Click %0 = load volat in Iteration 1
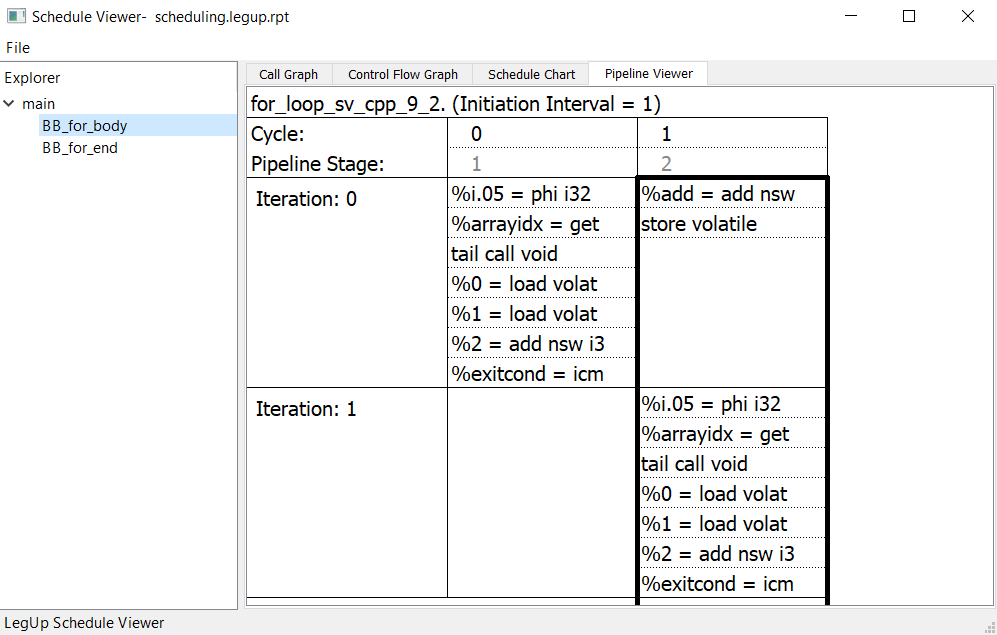 pos(732,493)
